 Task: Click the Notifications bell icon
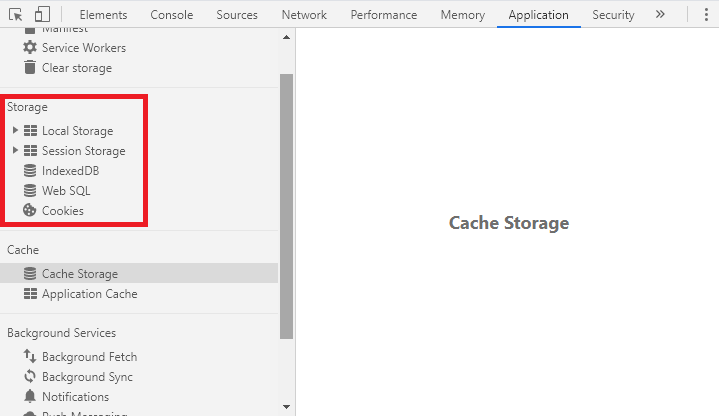pyautogui.click(x=30, y=396)
